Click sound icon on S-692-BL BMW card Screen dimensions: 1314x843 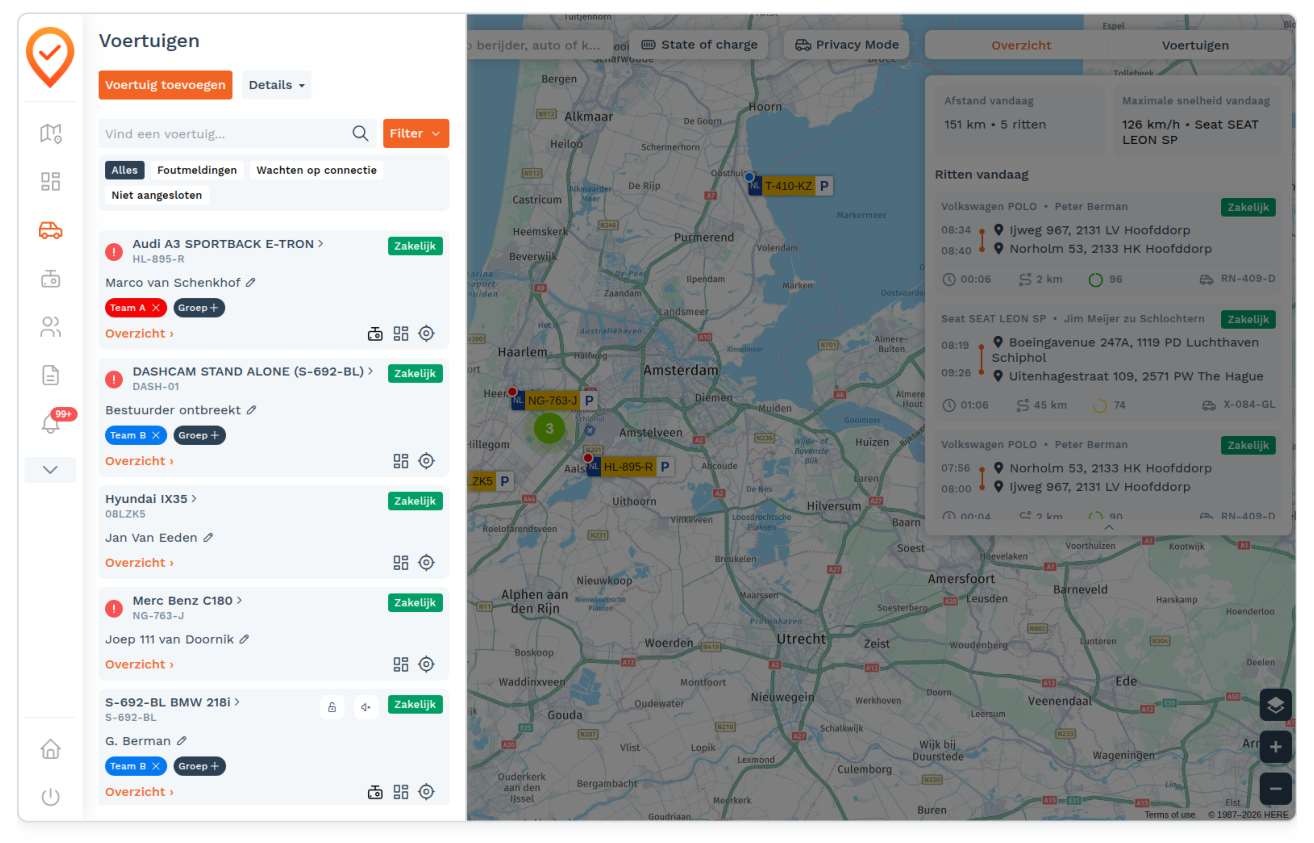366,707
